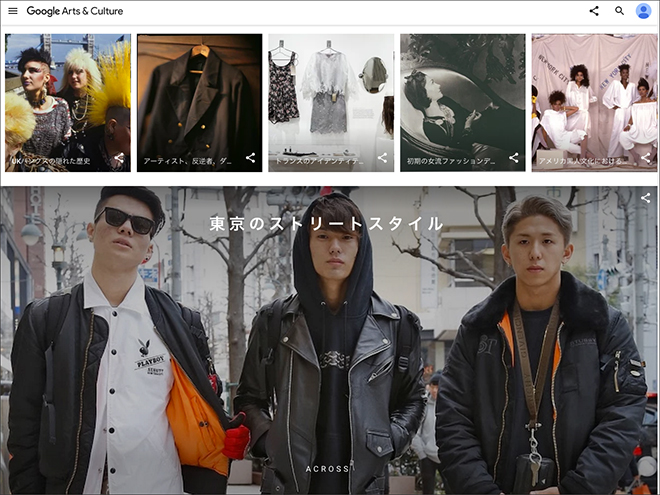
Task: Click the Google Arts & Culture logo
Action: (74, 11)
